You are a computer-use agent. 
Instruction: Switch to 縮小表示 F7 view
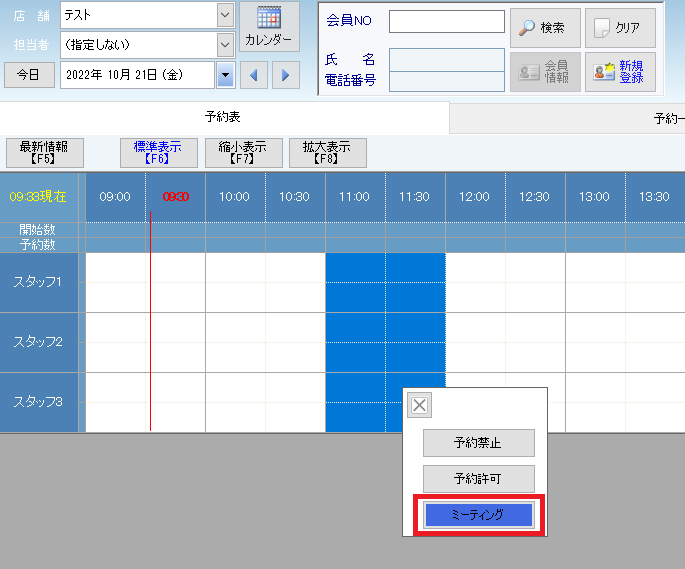coord(243,152)
